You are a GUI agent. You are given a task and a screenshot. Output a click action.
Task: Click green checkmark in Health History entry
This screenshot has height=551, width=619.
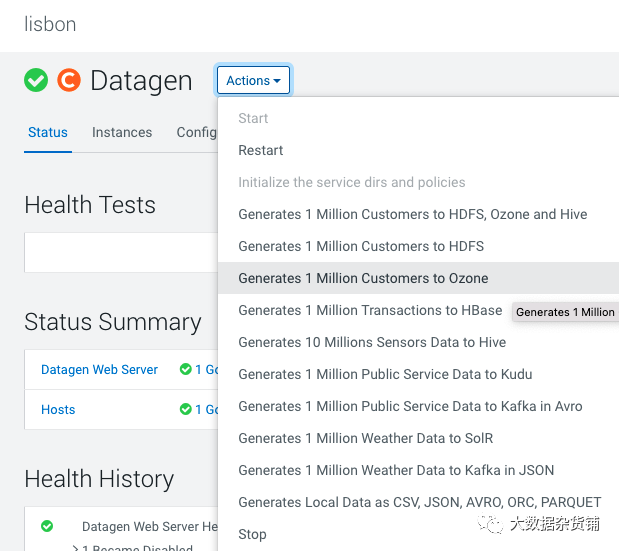pos(47,526)
